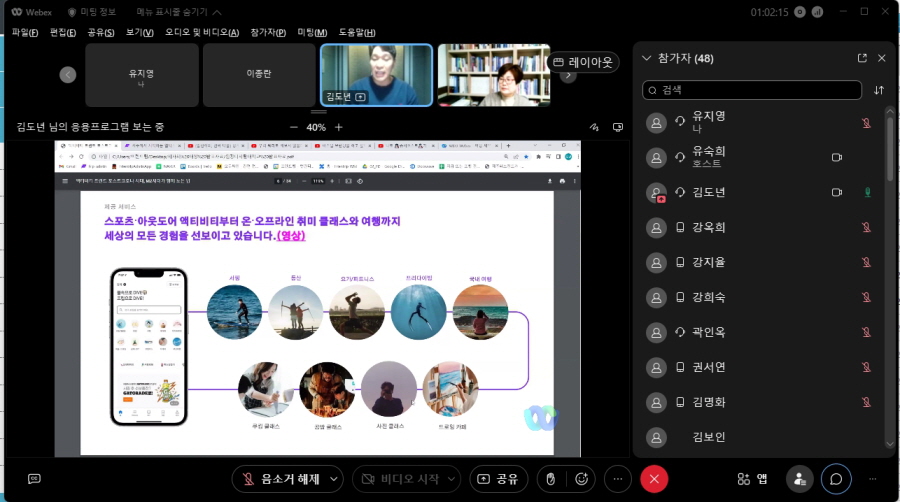
Task: Click the participants list scrollbar
Action: [x=890, y=148]
